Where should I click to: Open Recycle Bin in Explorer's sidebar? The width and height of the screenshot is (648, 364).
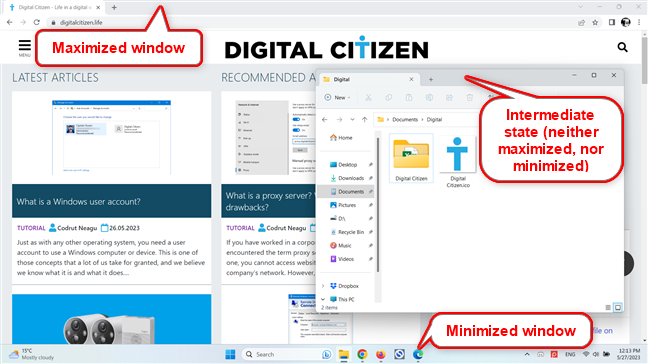point(347,232)
